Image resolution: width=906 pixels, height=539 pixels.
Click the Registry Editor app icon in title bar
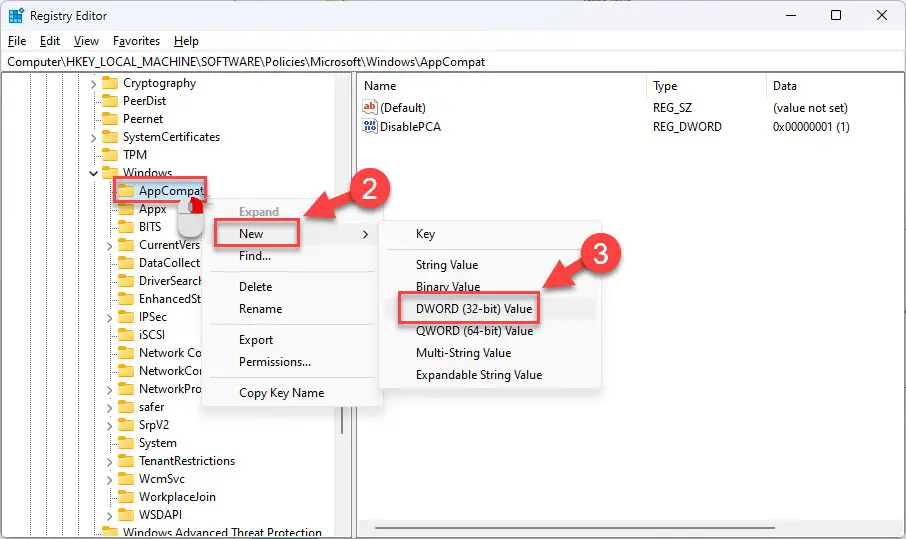click(16, 15)
